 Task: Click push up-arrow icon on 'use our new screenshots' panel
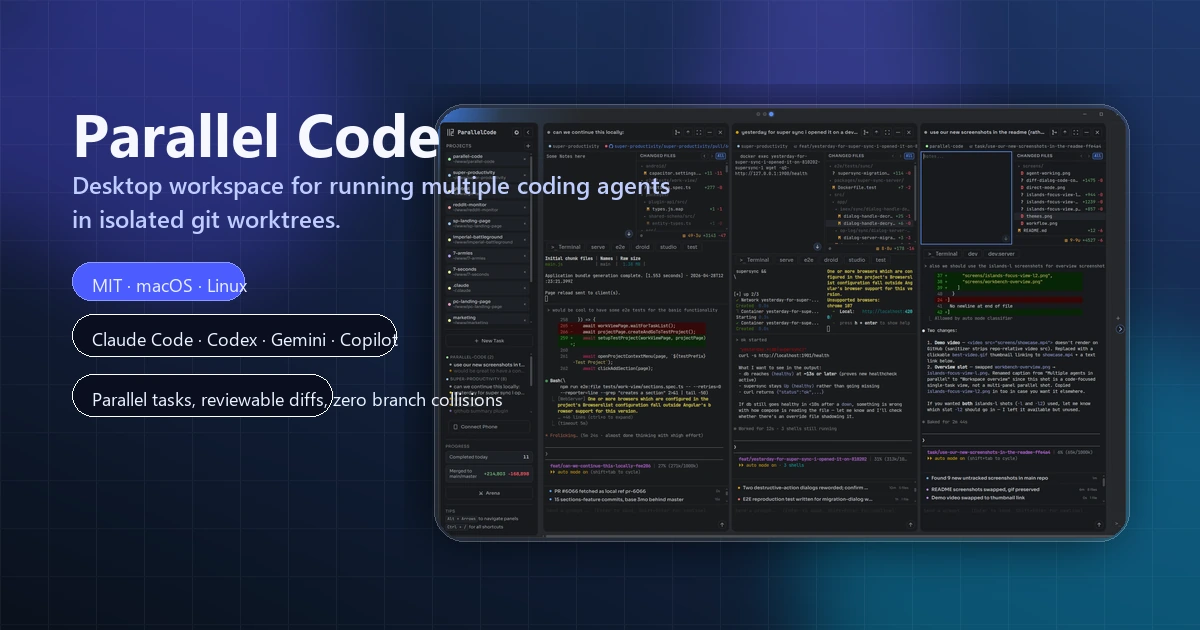(x=1065, y=132)
